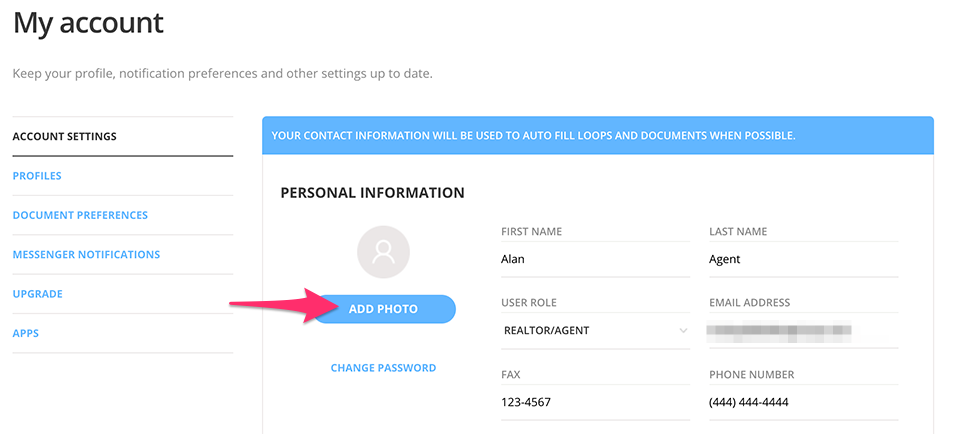Viewport: 960px width, 434px height.
Task: Navigate to the Apps section
Action: click(26, 333)
